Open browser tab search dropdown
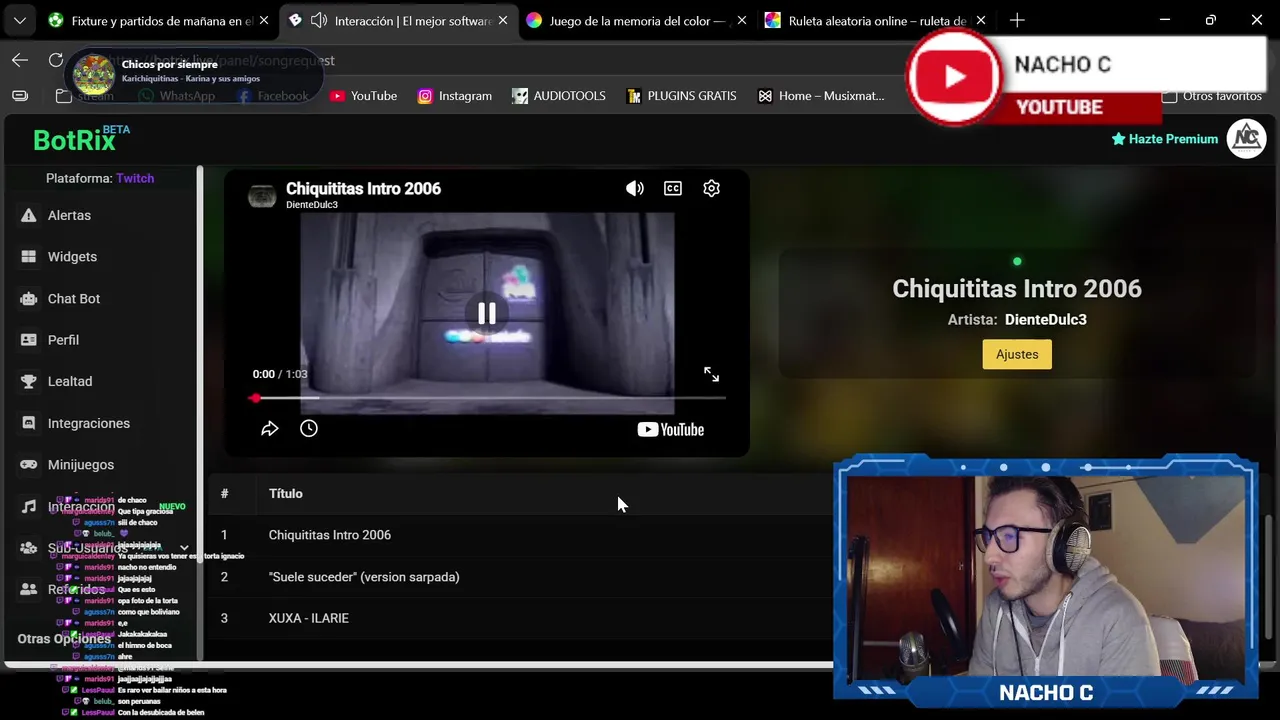Screen dimensions: 1280x720 coord(19,20)
